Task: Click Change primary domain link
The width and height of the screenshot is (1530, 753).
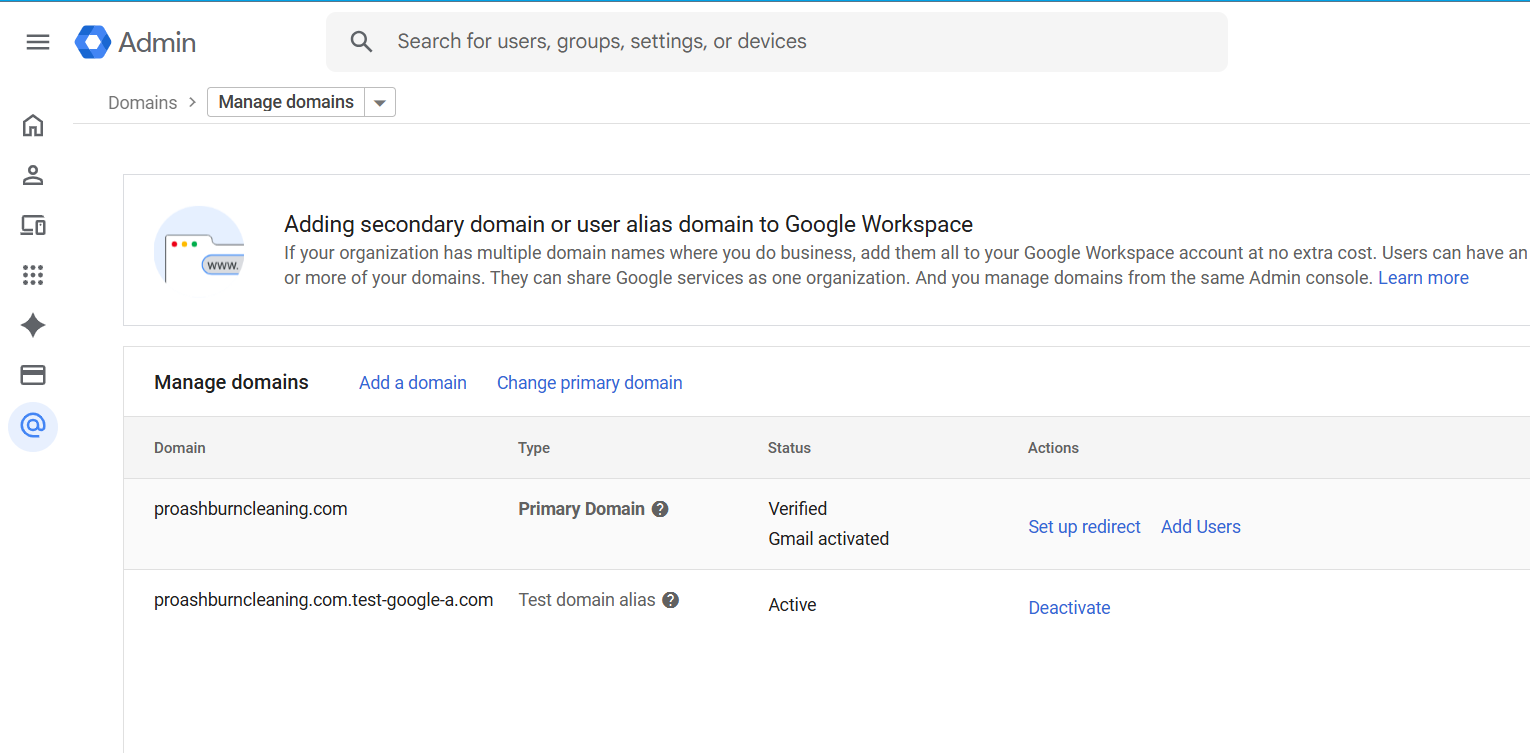Action: 589,383
